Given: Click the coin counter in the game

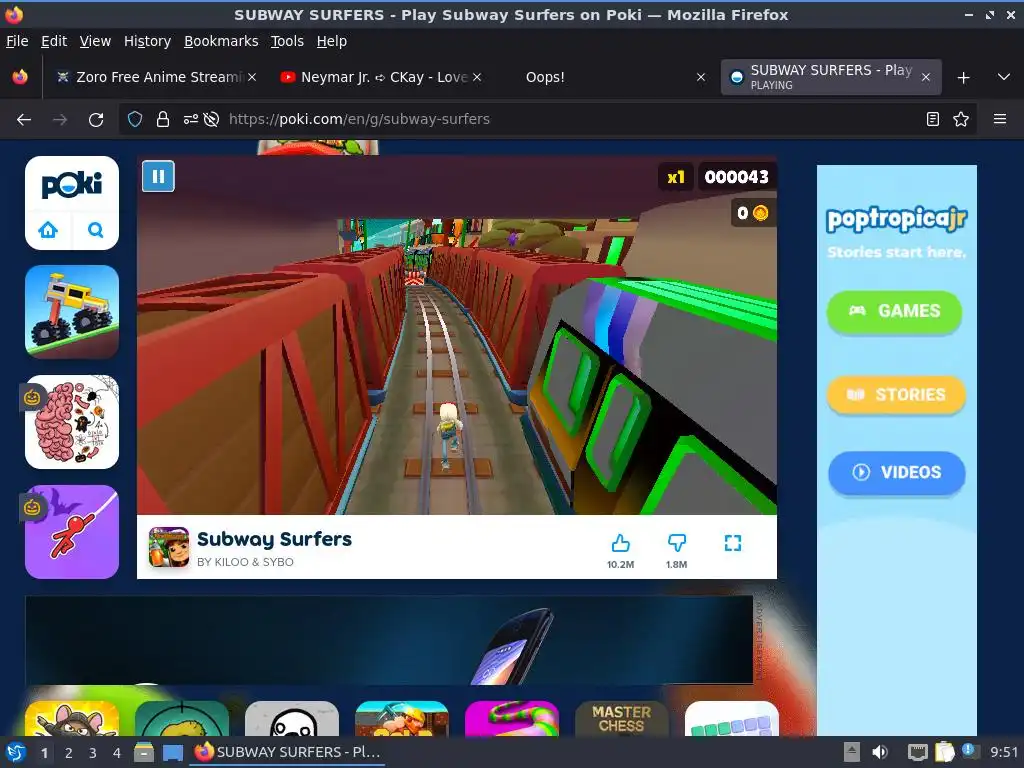Looking at the screenshot, I should 752,213.
